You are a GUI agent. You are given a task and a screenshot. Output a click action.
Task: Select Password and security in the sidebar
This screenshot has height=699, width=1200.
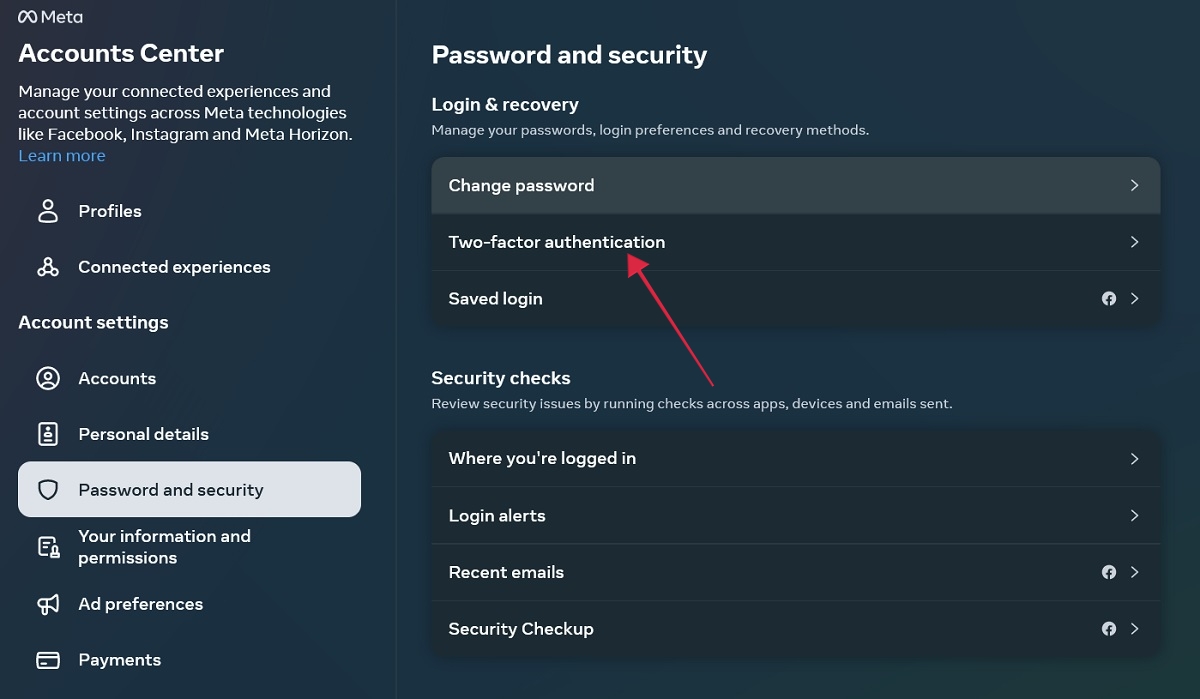pos(171,489)
